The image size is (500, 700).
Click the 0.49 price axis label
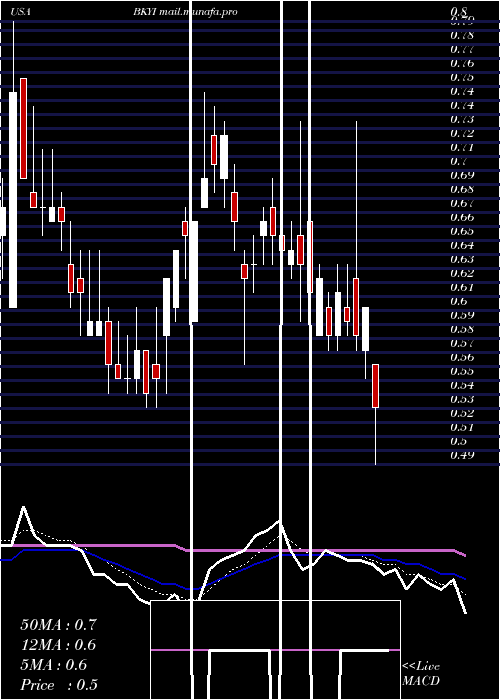(x=462, y=455)
